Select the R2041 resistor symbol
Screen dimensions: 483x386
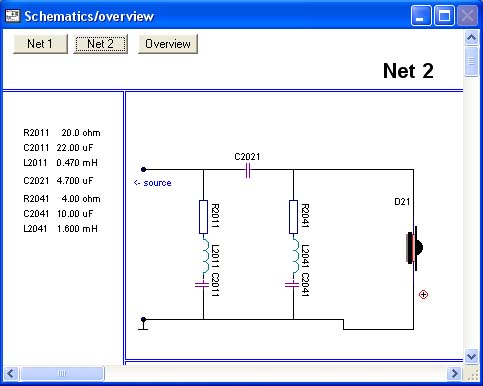coord(293,217)
